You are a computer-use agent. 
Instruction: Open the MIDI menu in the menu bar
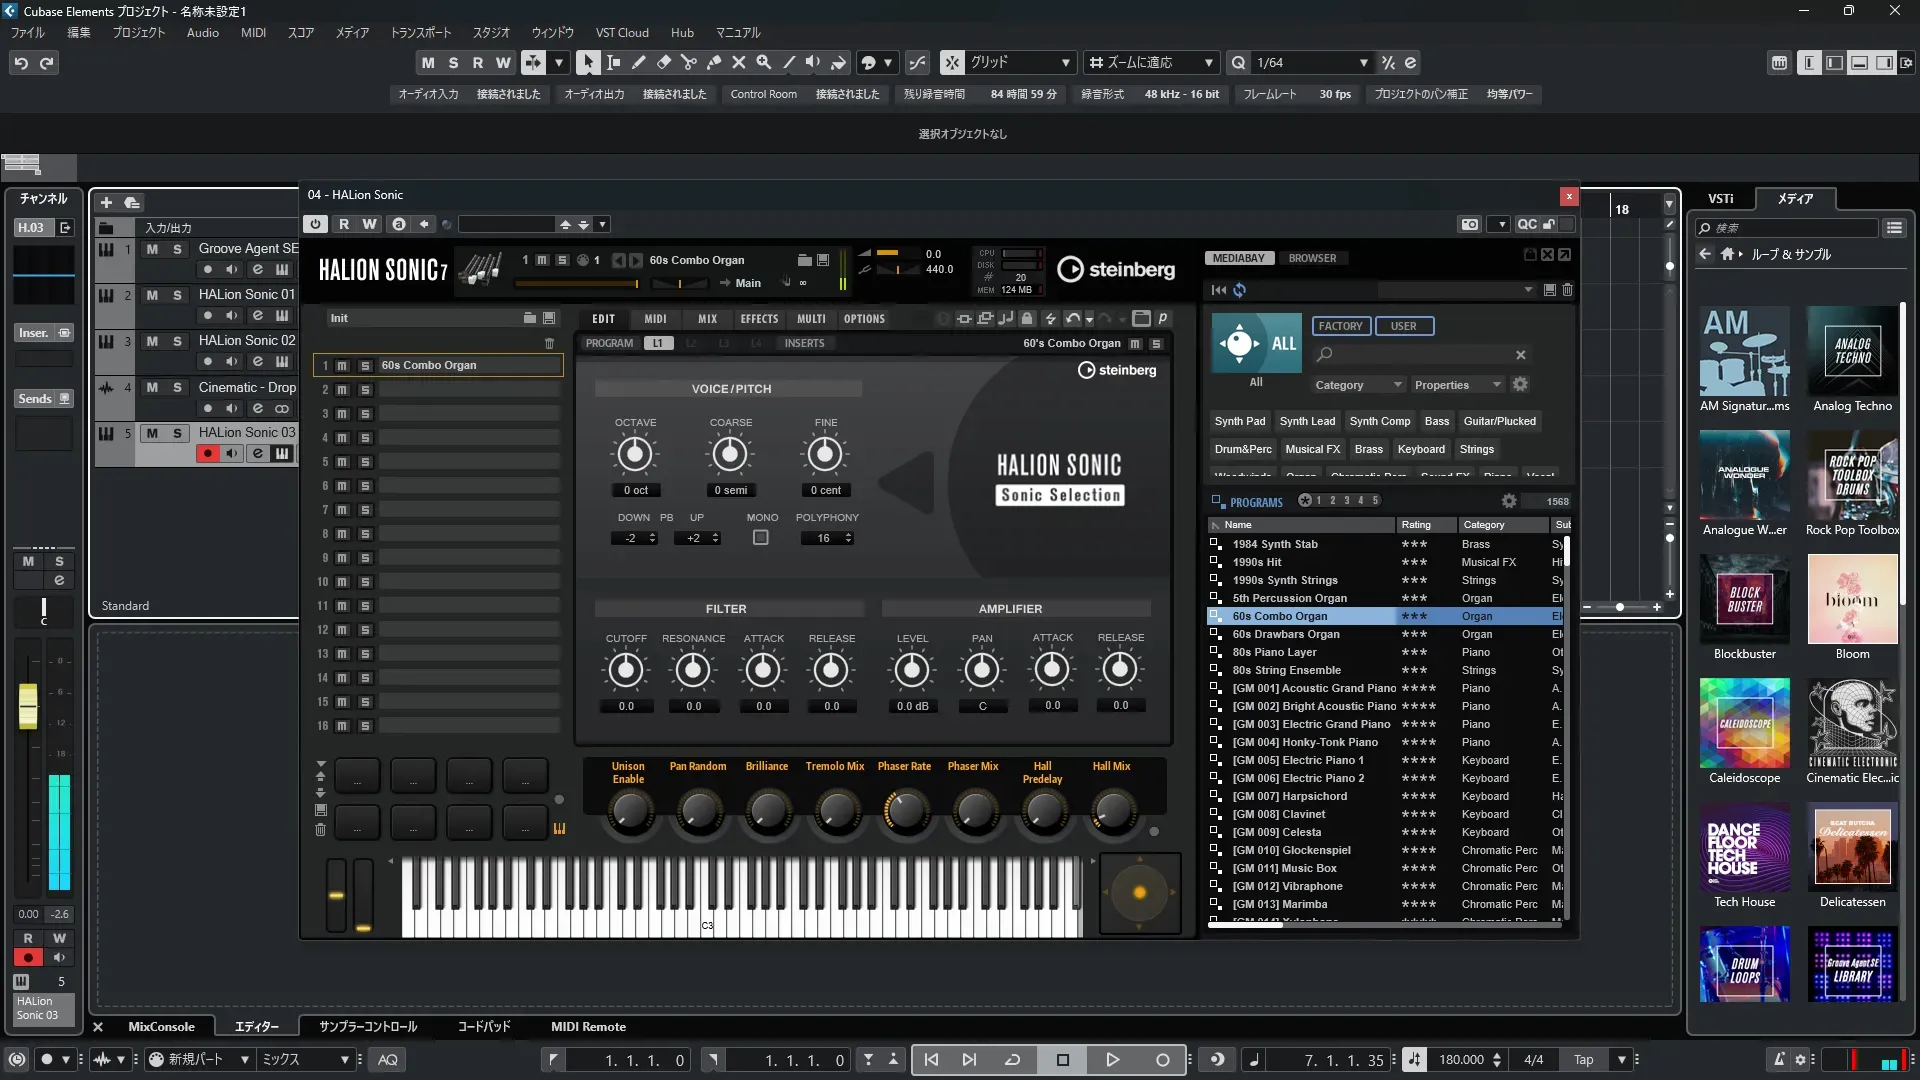[253, 32]
